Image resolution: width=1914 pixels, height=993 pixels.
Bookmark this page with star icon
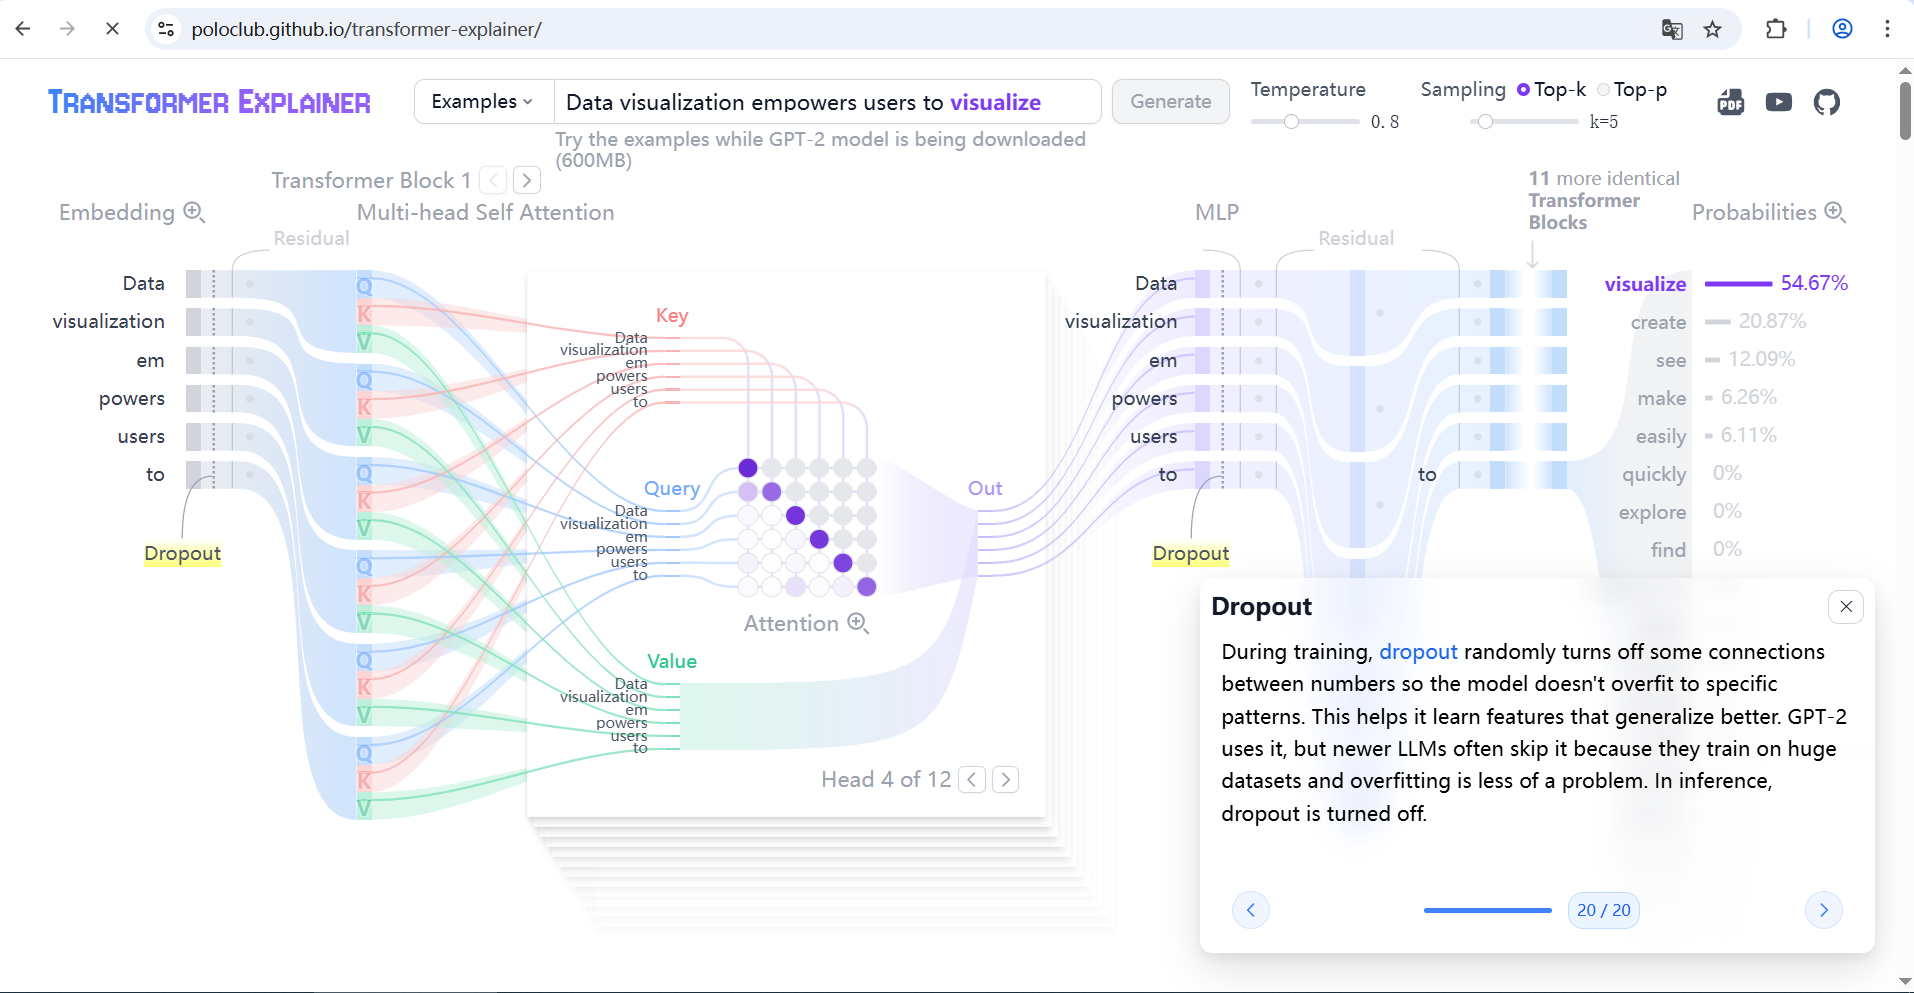point(1713,29)
